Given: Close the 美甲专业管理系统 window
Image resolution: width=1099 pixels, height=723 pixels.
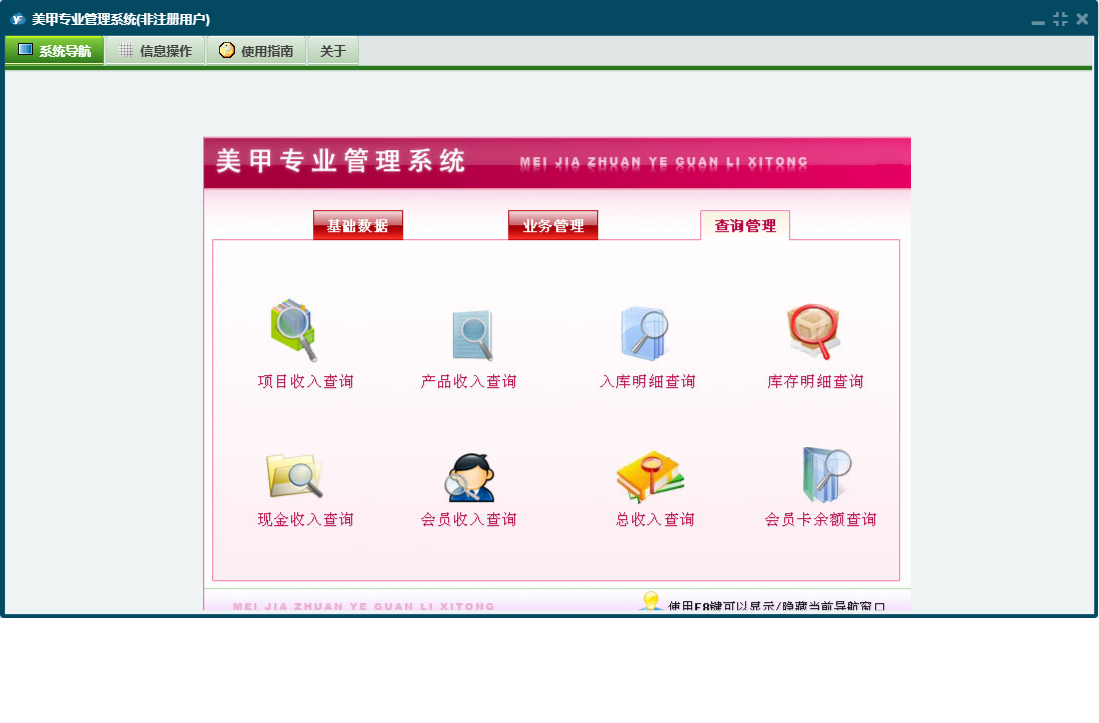Looking at the screenshot, I should click(1082, 19).
